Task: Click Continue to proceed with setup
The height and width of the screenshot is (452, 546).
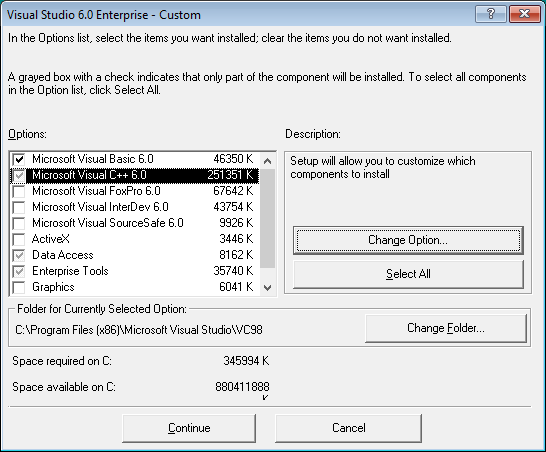Action: click(189, 428)
